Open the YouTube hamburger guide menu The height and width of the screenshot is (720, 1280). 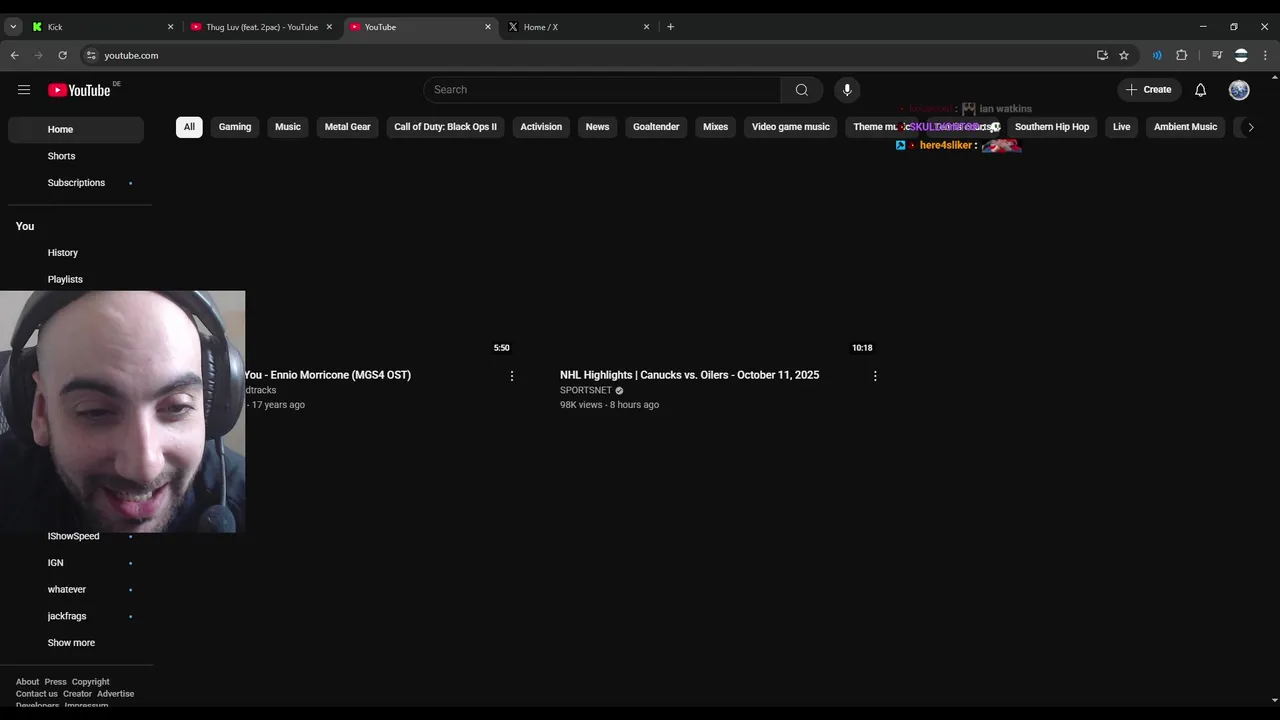(24, 90)
